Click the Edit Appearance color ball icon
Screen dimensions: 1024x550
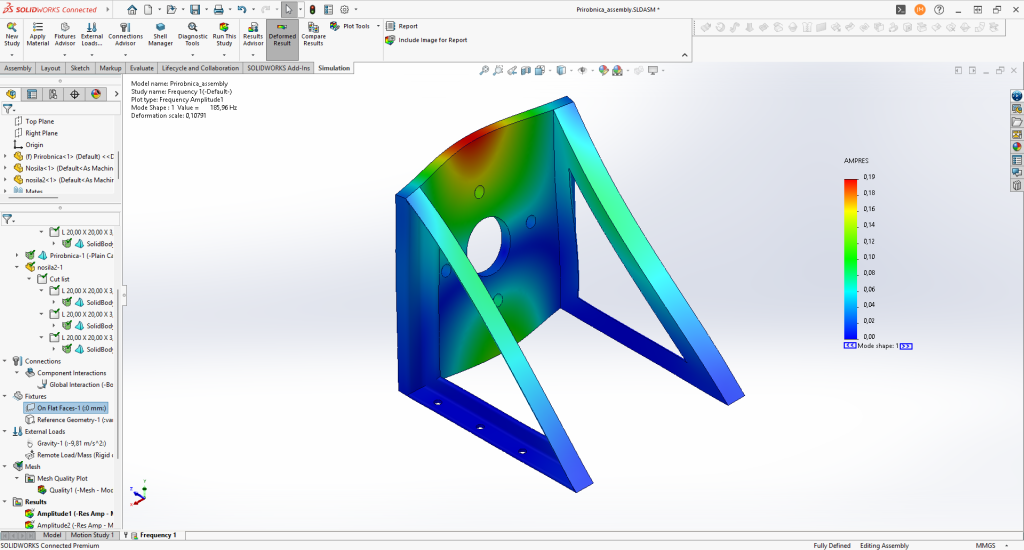[x=603, y=71]
